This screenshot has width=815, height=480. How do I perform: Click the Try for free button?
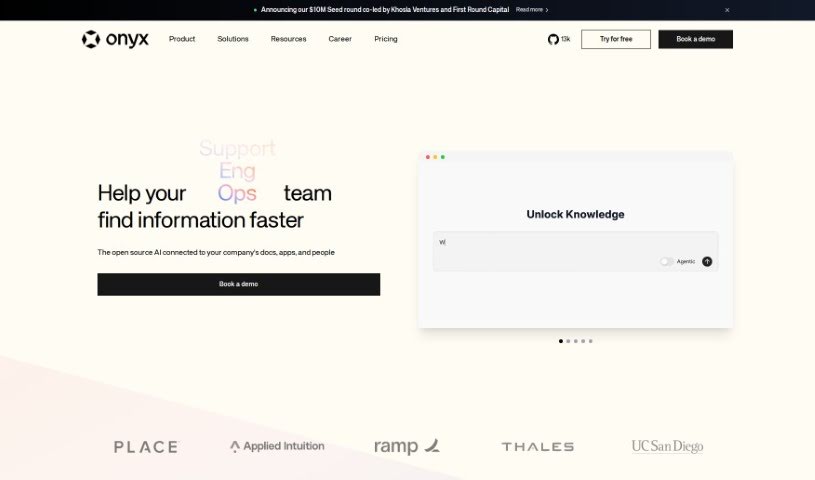coord(616,39)
